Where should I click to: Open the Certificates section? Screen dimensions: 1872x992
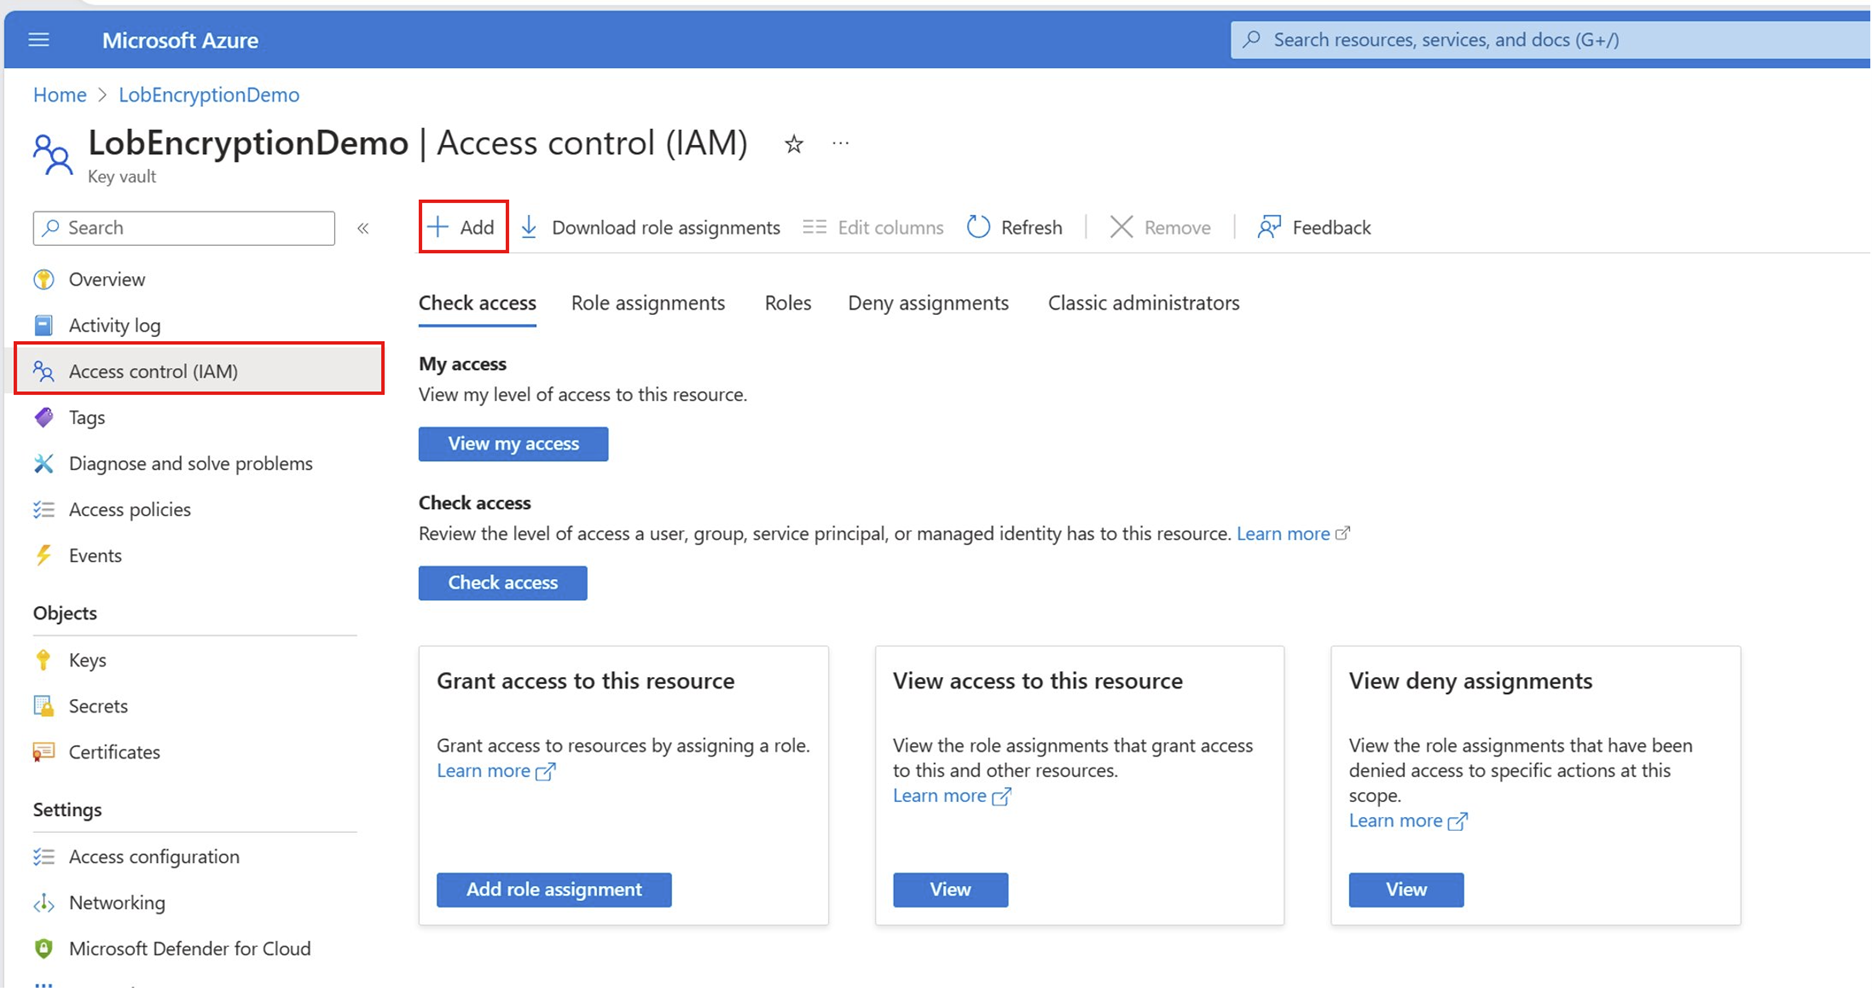113,752
